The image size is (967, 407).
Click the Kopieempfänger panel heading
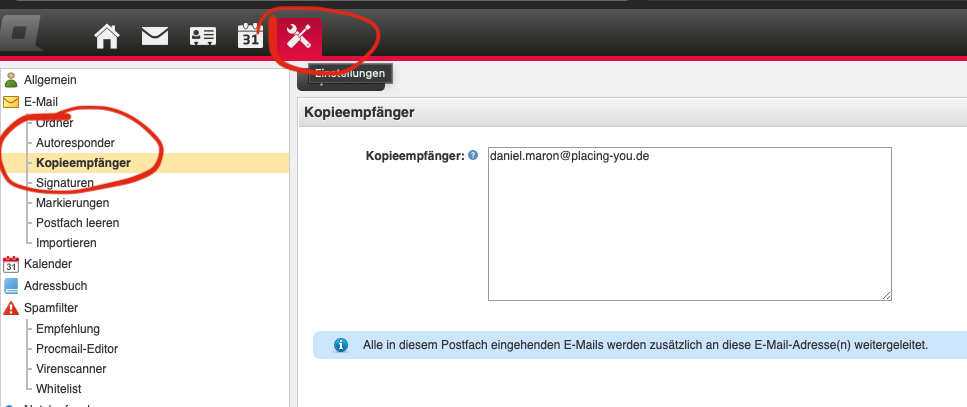[360, 113]
